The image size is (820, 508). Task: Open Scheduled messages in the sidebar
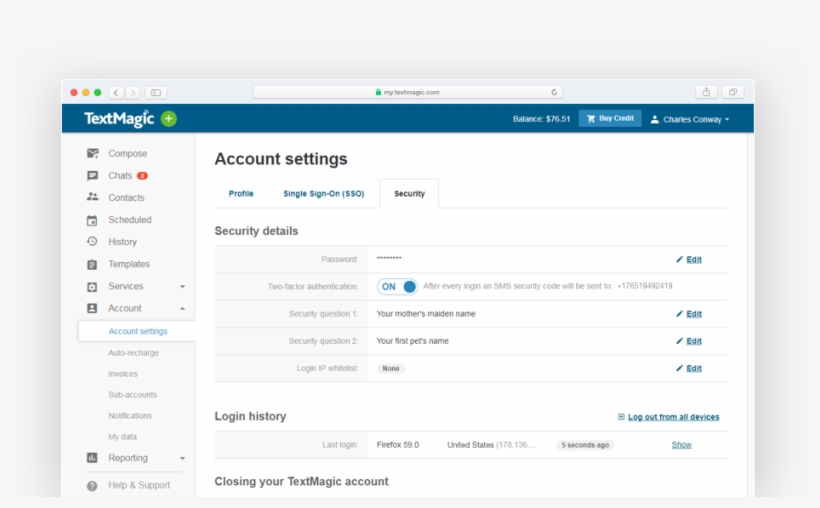point(129,220)
